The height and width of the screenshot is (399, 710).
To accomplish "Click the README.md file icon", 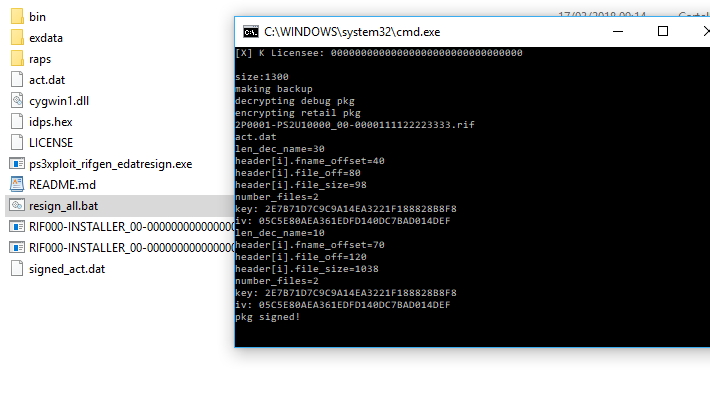I will [17, 184].
